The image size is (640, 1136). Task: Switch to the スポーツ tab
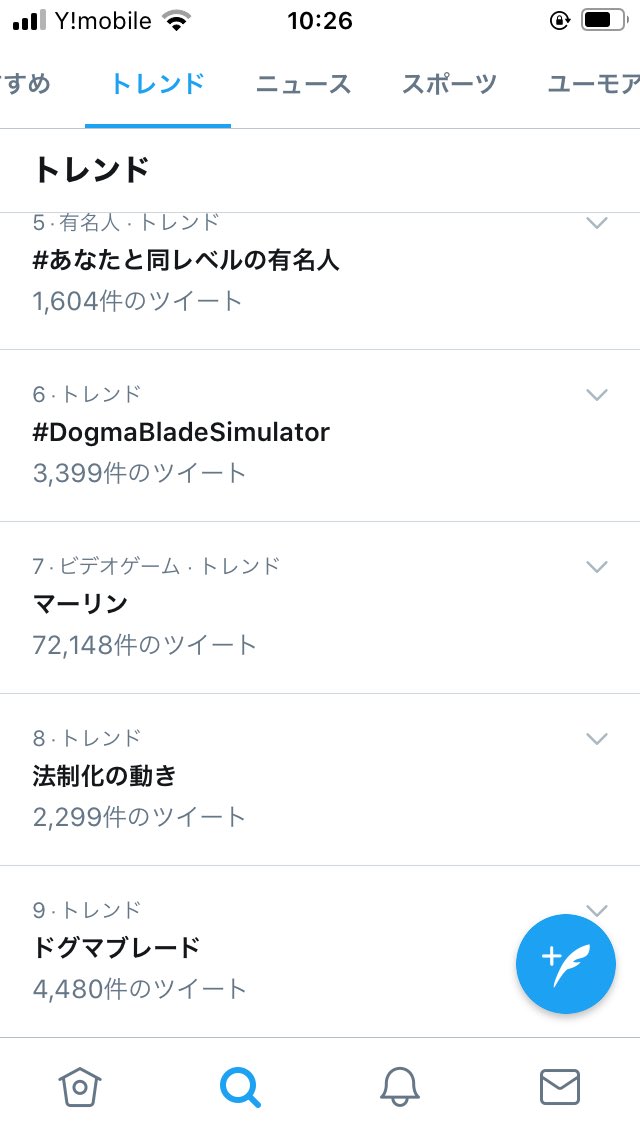tap(449, 84)
